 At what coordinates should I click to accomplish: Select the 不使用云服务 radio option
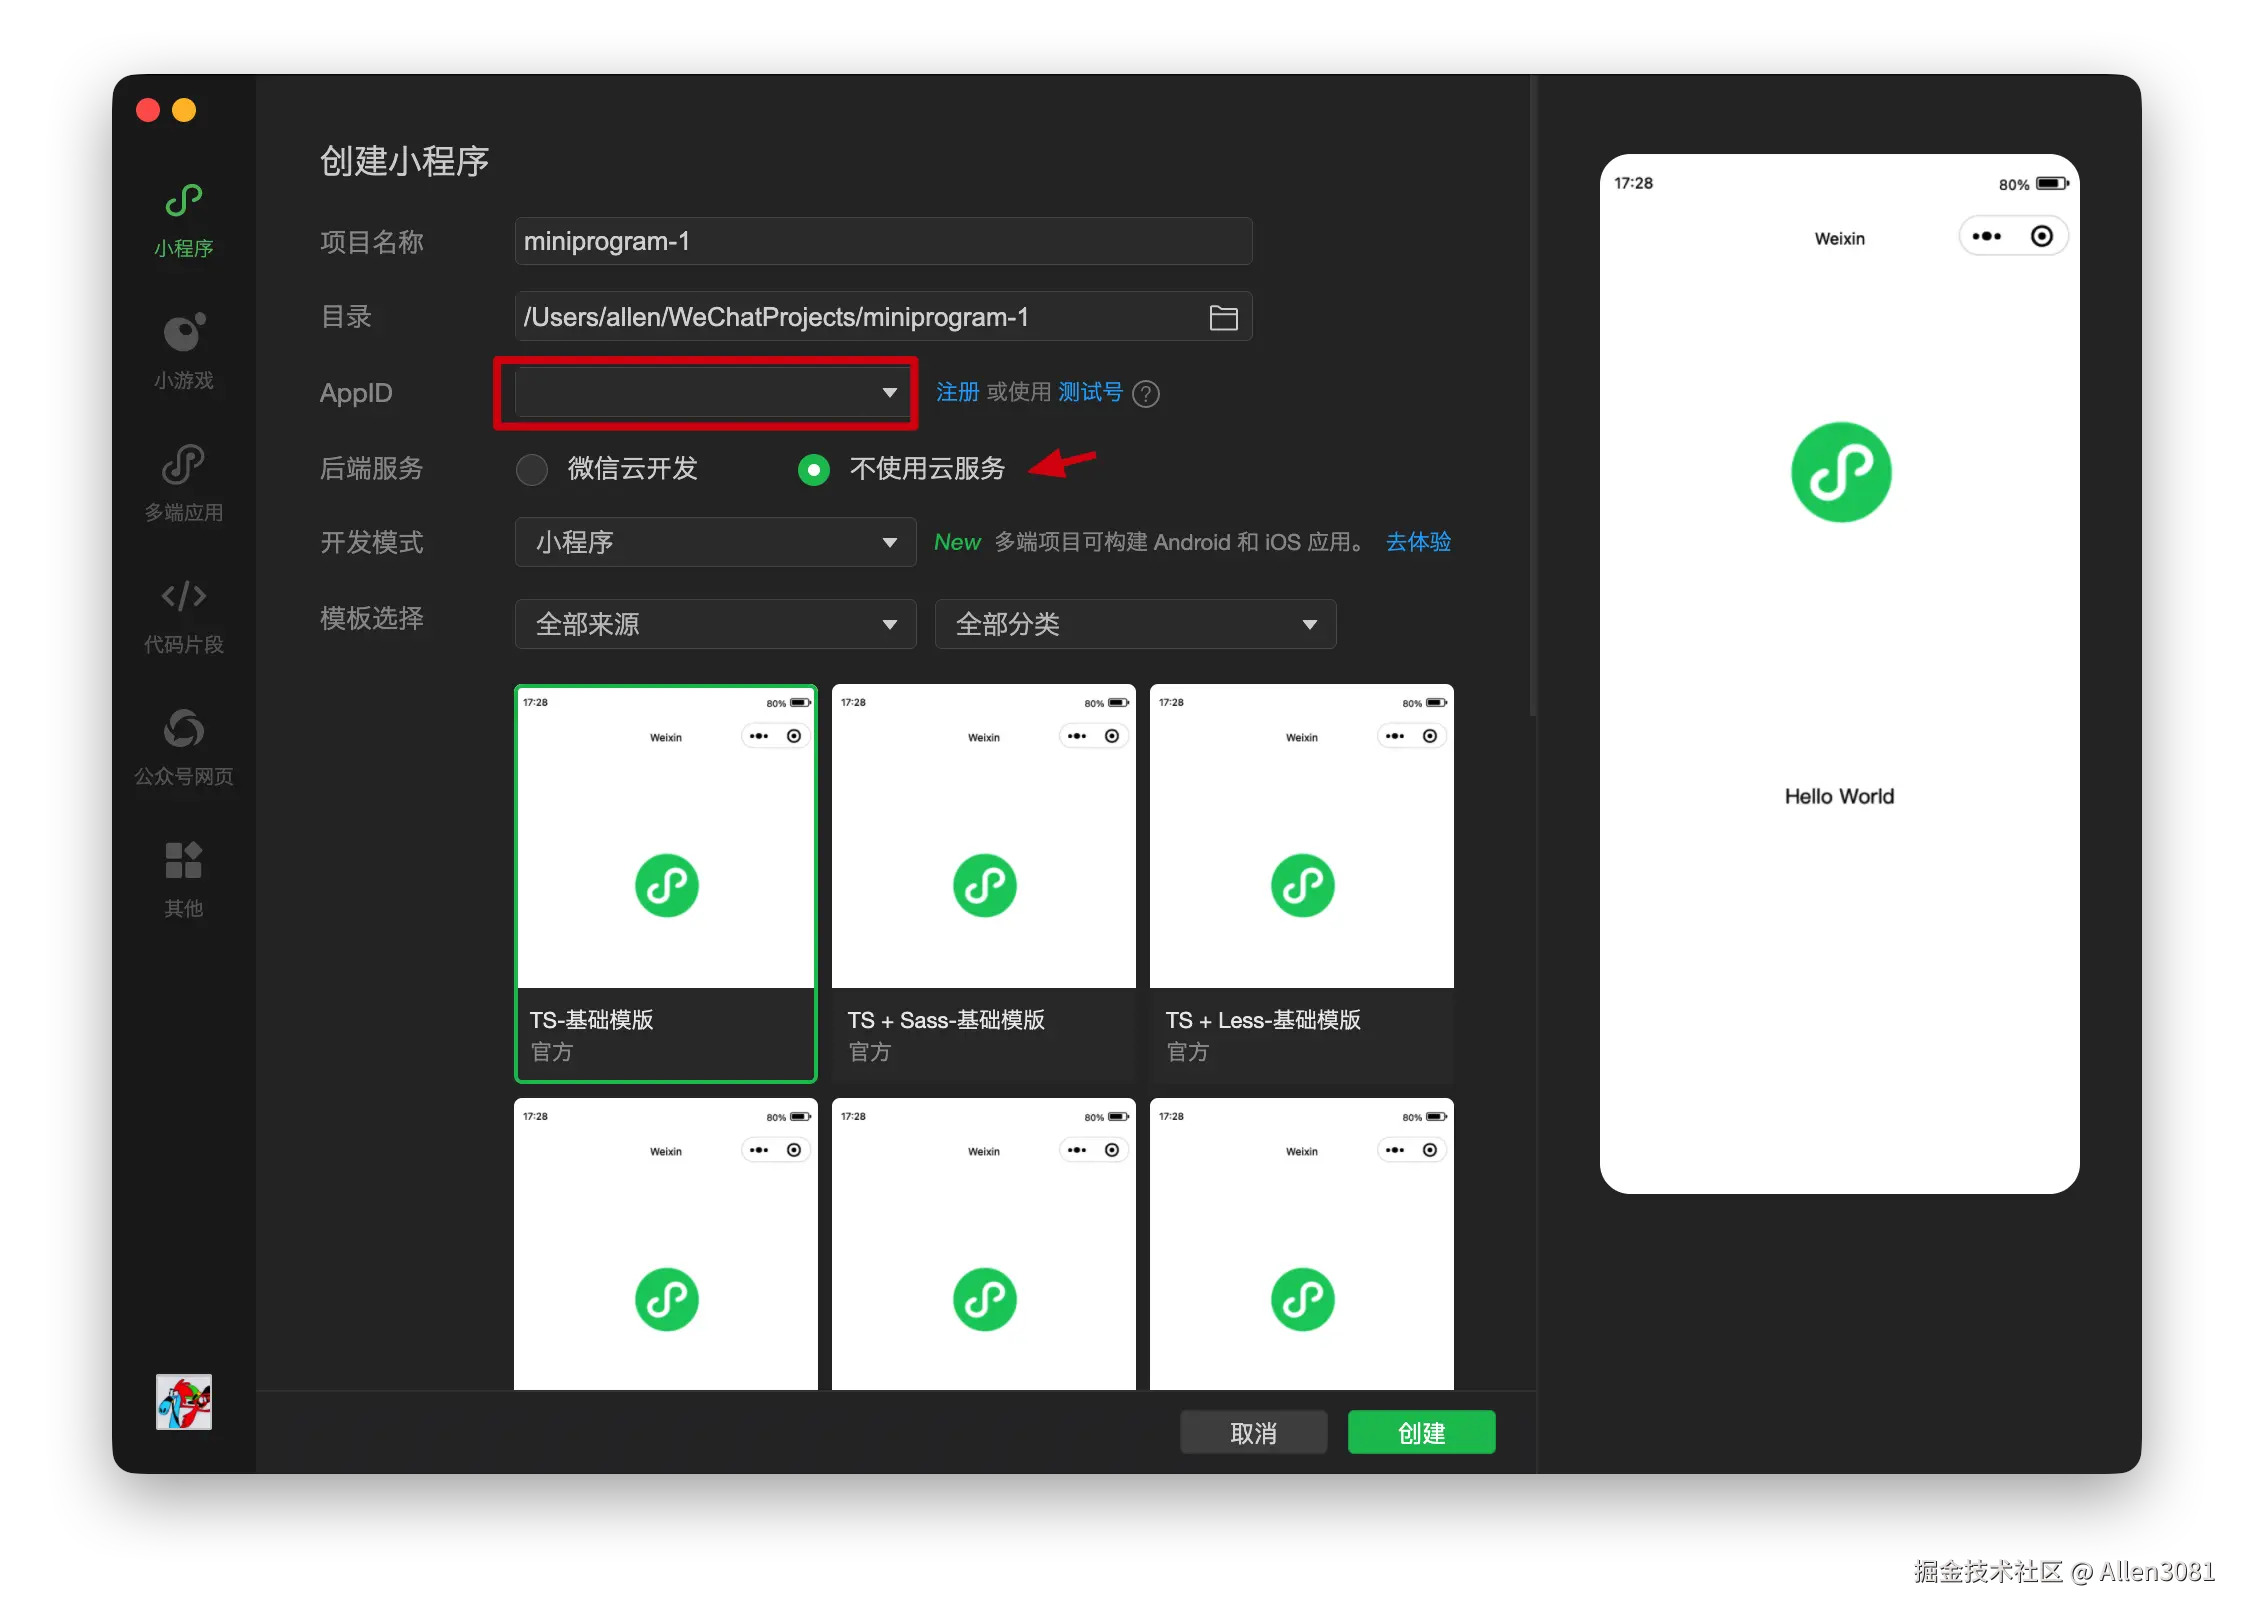coord(814,469)
